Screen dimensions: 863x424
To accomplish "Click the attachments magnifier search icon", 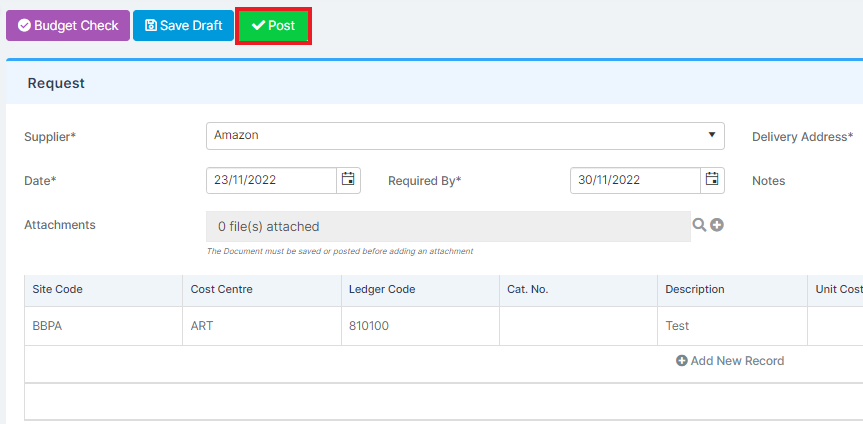I will click(x=699, y=225).
